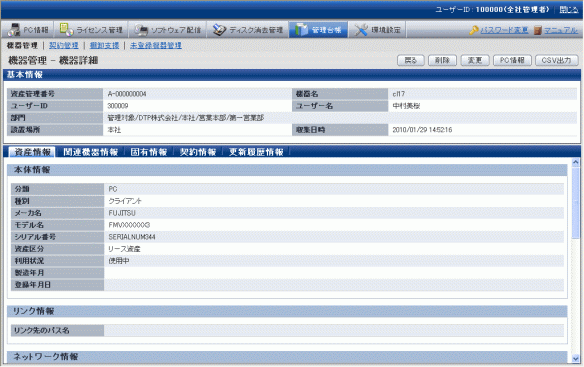Switch to the 関連機器情報 tab
584x367 pixels.
[90, 152]
